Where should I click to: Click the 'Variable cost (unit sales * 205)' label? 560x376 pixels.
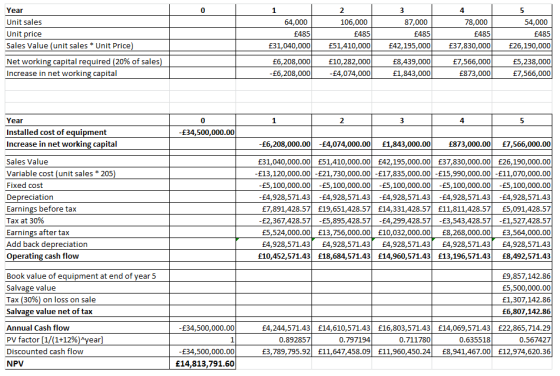tap(61, 174)
